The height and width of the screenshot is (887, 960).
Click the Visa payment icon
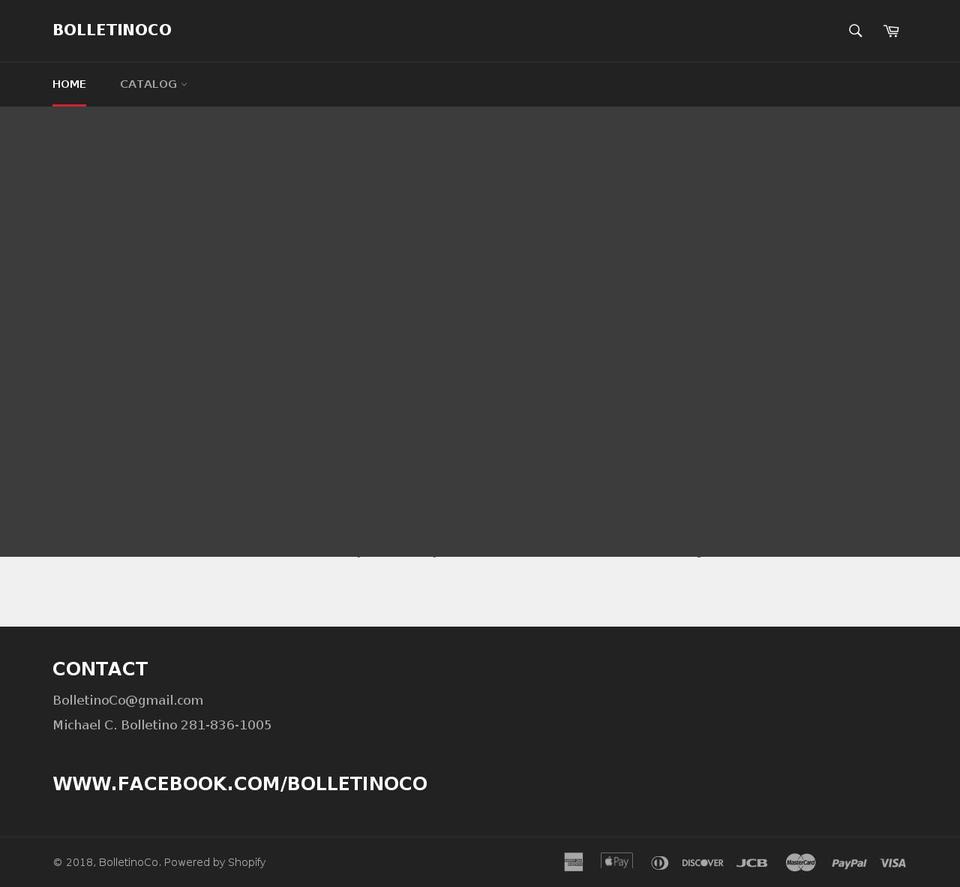(893, 863)
